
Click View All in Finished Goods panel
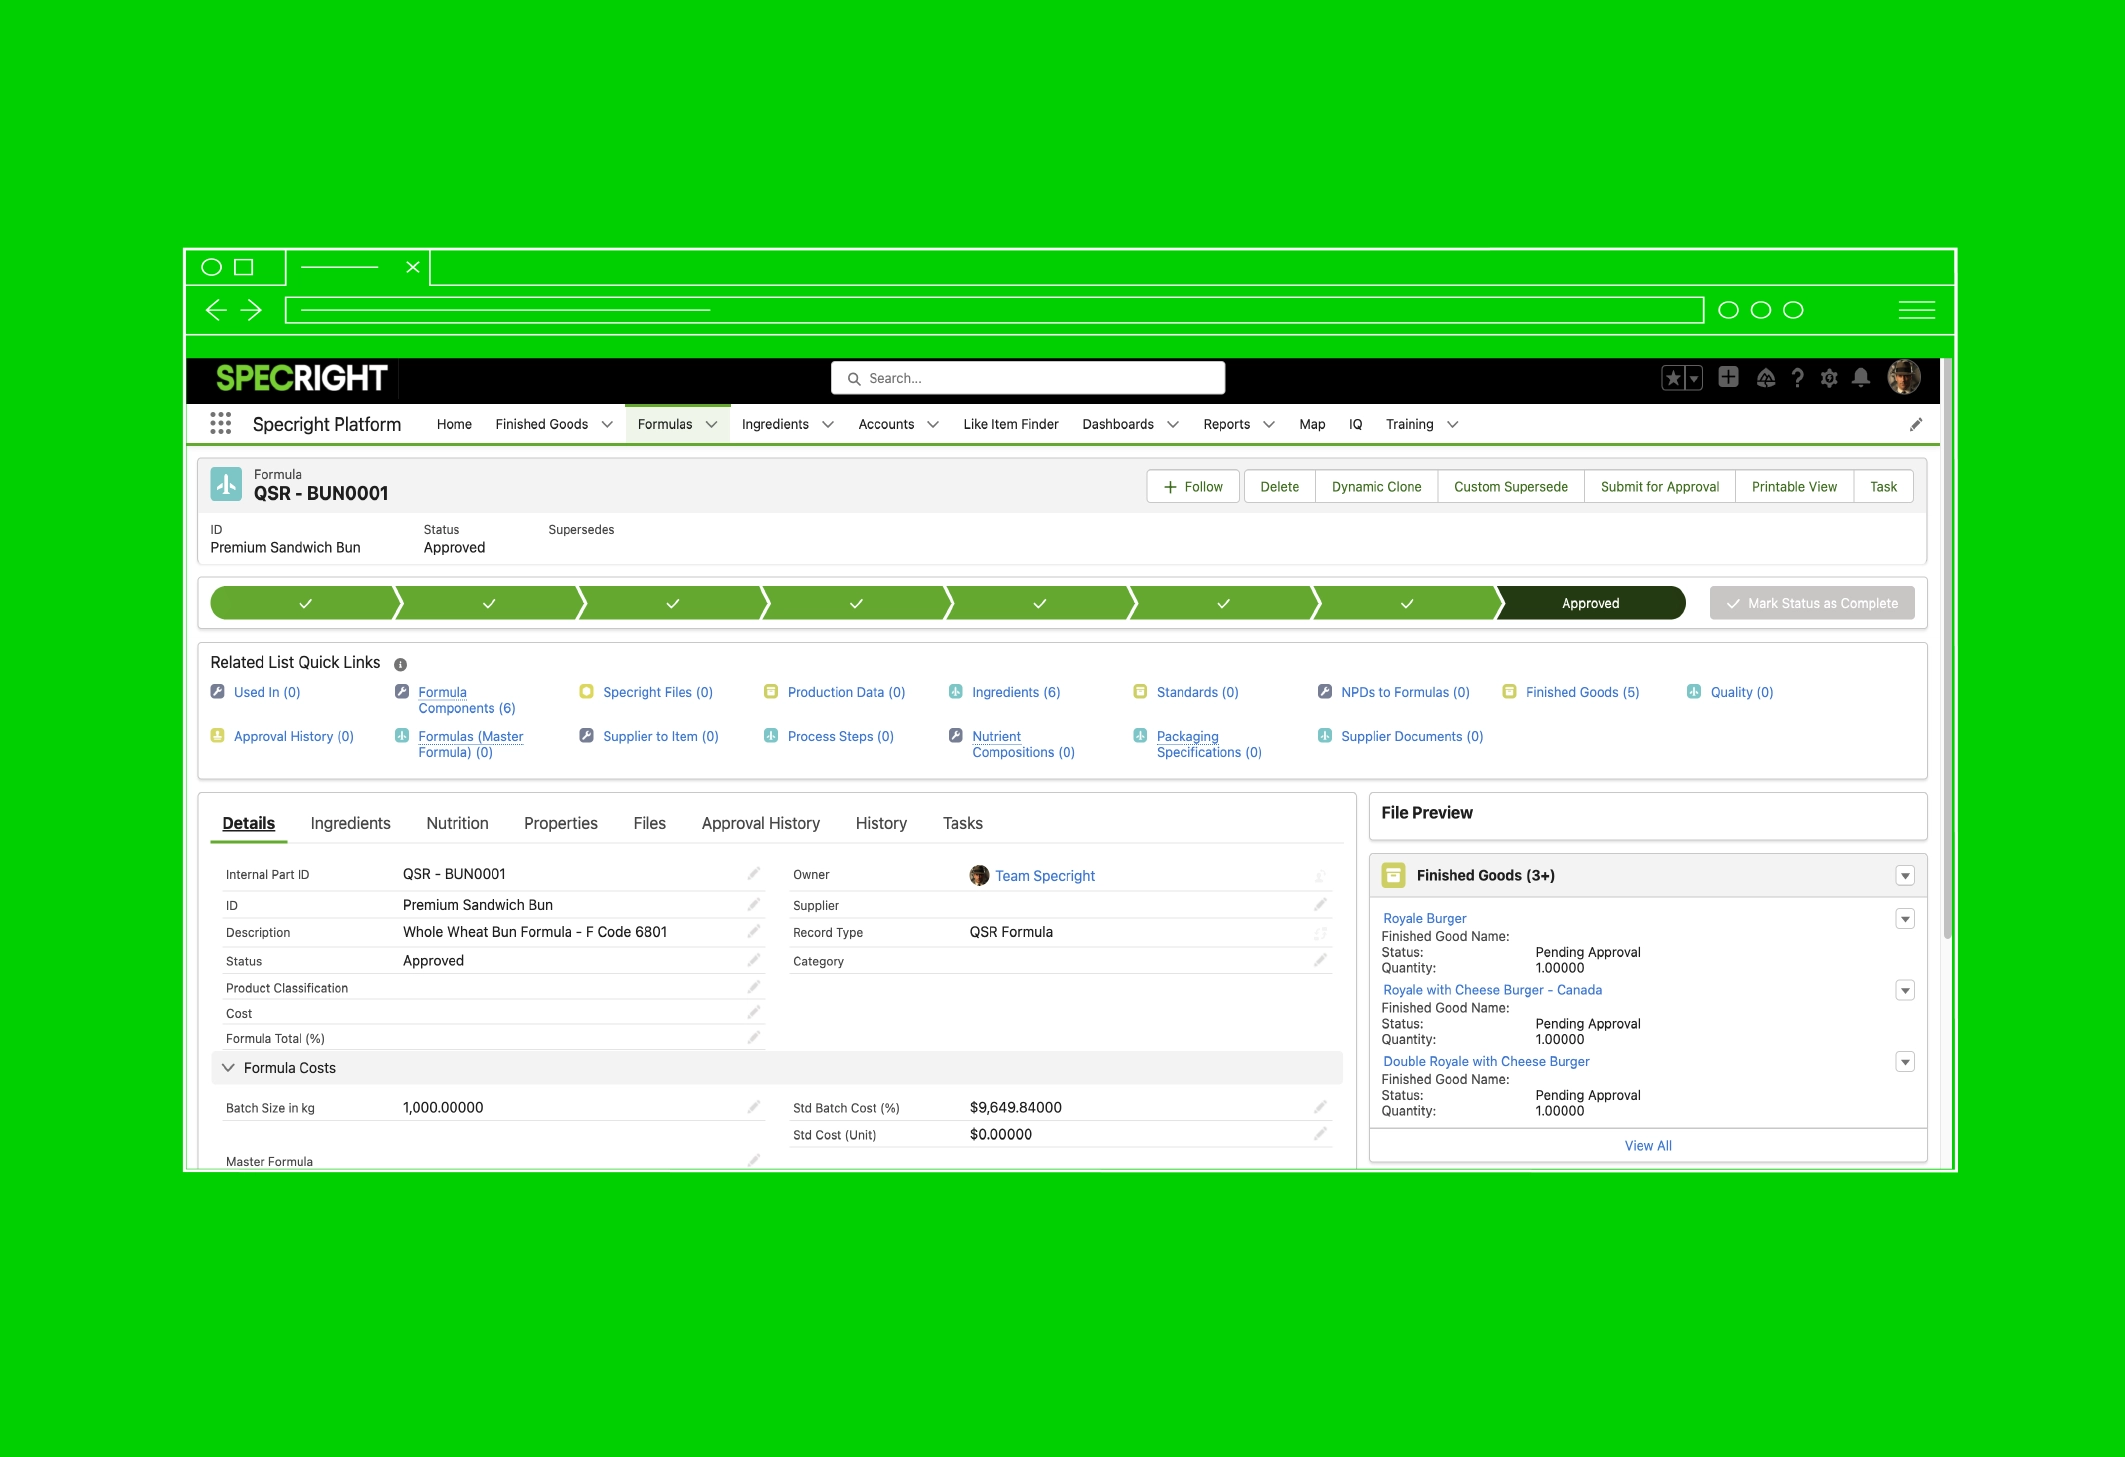point(1648,1146)
